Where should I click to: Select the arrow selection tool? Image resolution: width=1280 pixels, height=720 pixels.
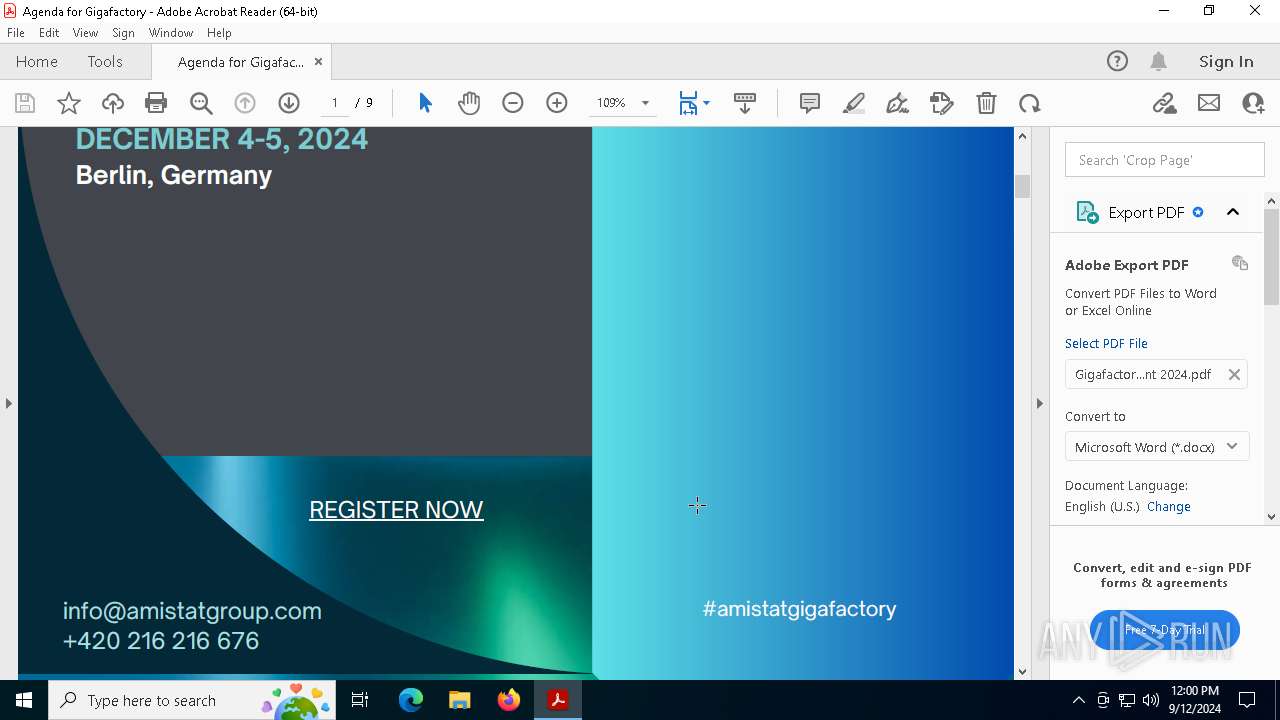click(425, 103)
